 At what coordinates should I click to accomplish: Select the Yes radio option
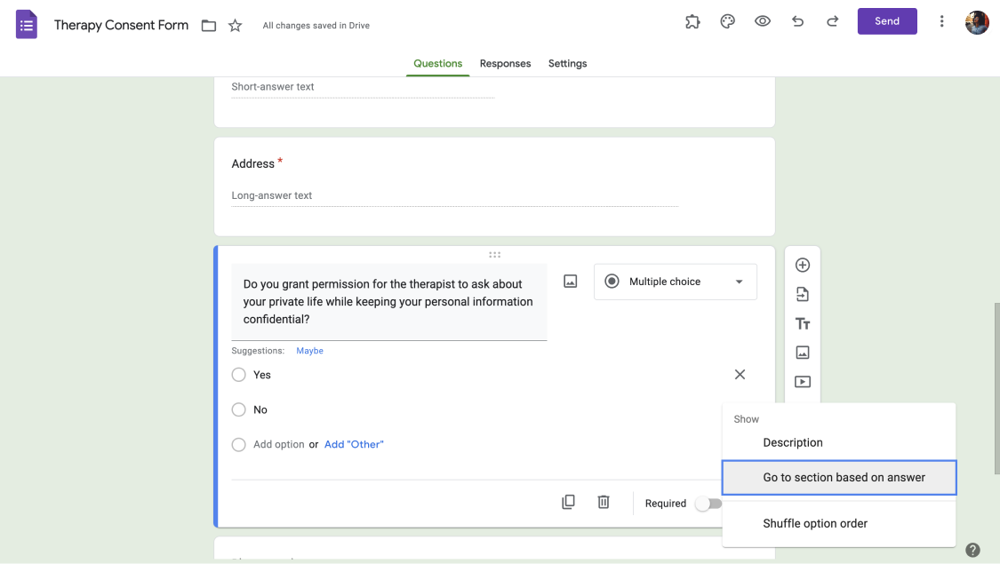point(239,375)
